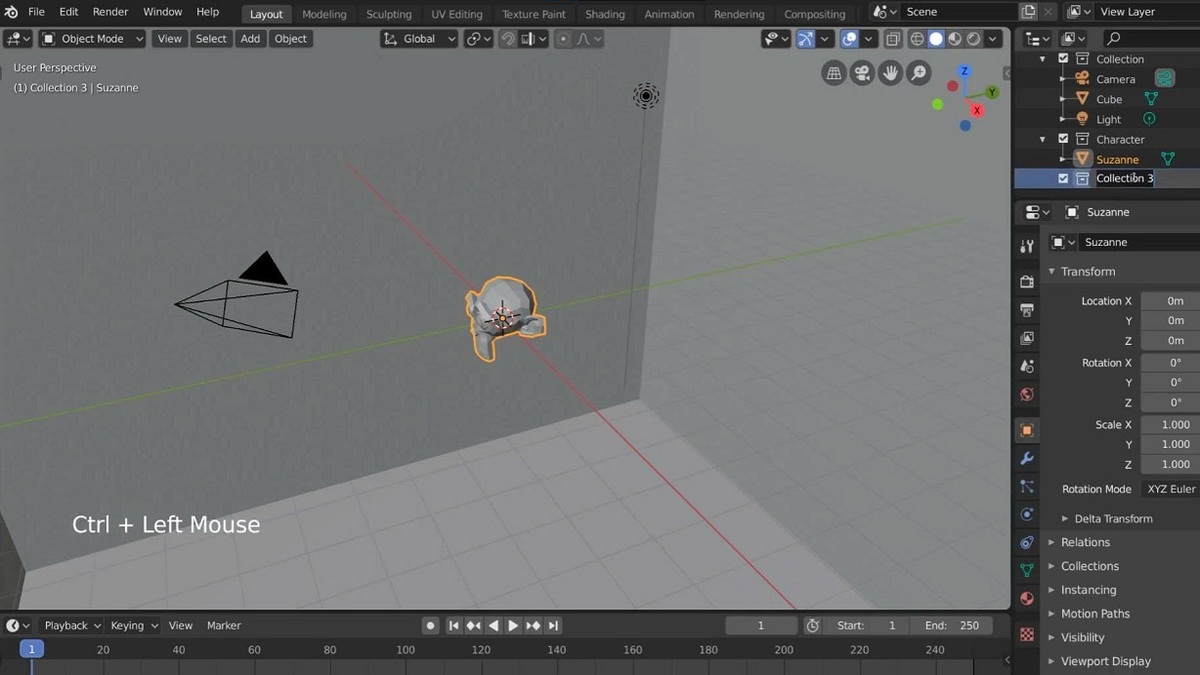Toggle snapping magnet button
The image size is (1200, 675).
pyautogui.click(x=508, y=39)
